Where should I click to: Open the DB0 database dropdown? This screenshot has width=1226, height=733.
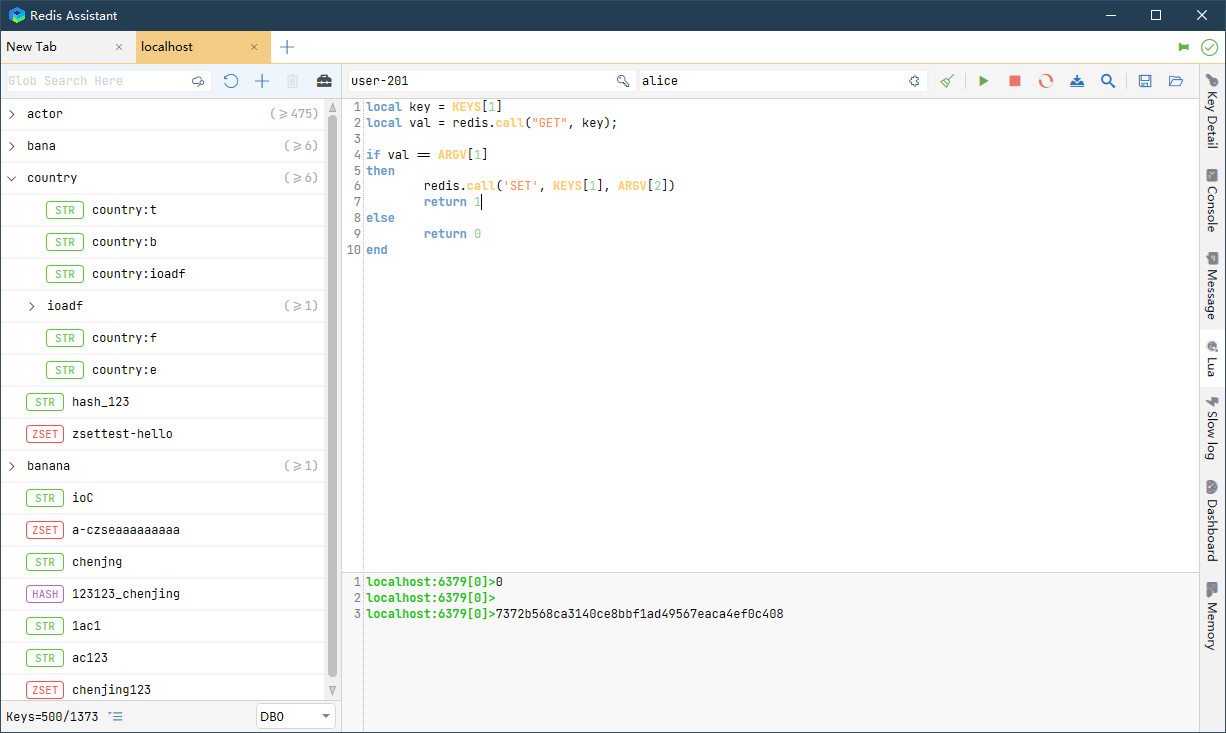tap(296, 717)
